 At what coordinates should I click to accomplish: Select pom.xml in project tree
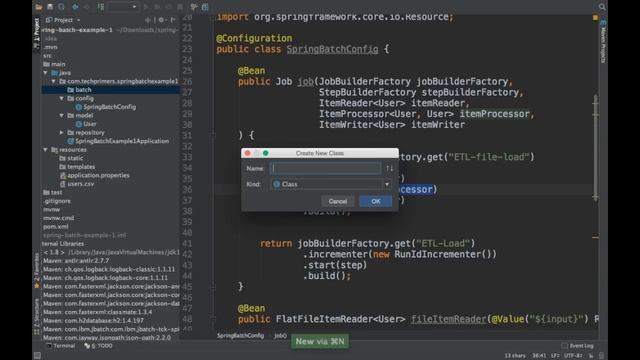pos(56,227)
